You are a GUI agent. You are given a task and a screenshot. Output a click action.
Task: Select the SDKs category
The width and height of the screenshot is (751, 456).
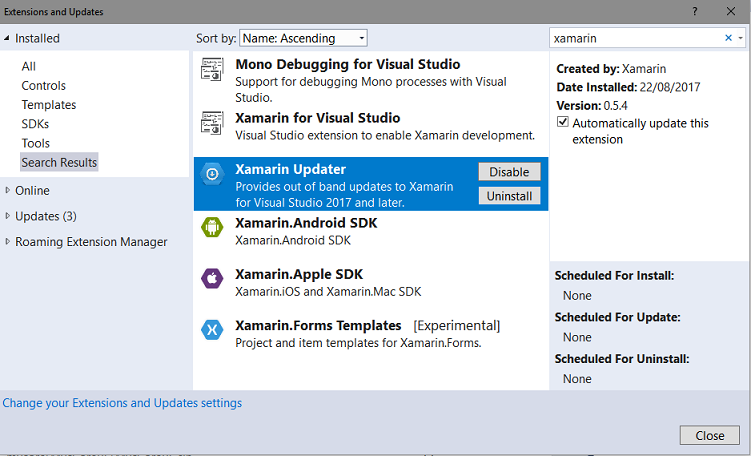(x=35, y=124)
